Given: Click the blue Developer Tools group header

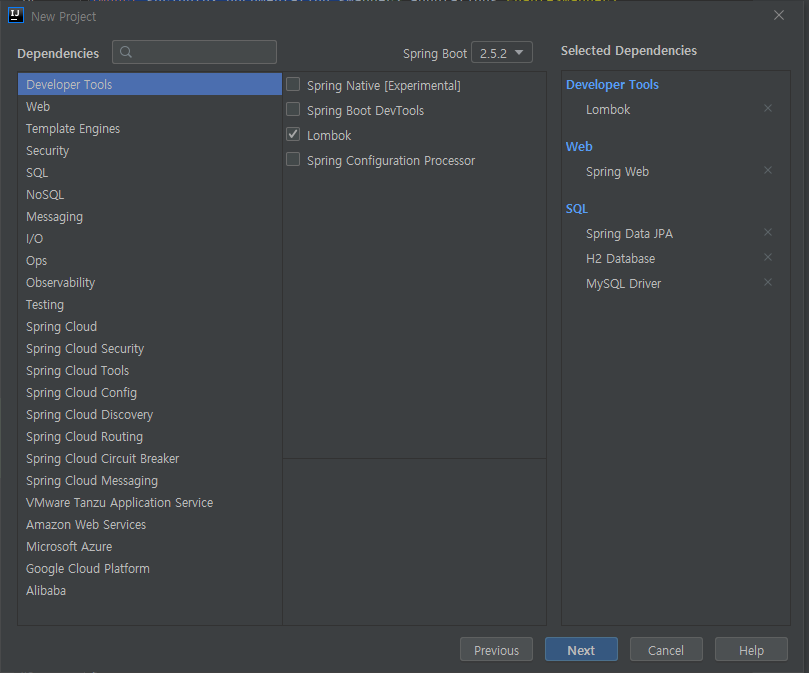Looking at the screenshot, I should [612, 85].
